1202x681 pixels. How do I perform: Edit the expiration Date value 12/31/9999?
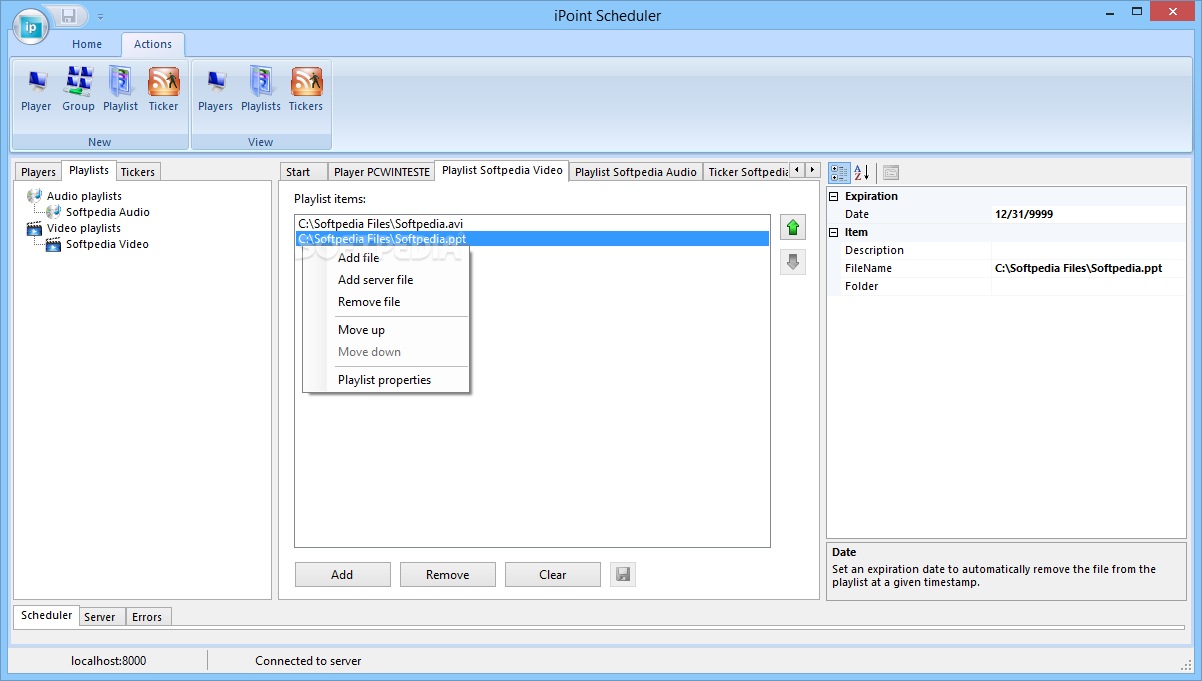1088,214
